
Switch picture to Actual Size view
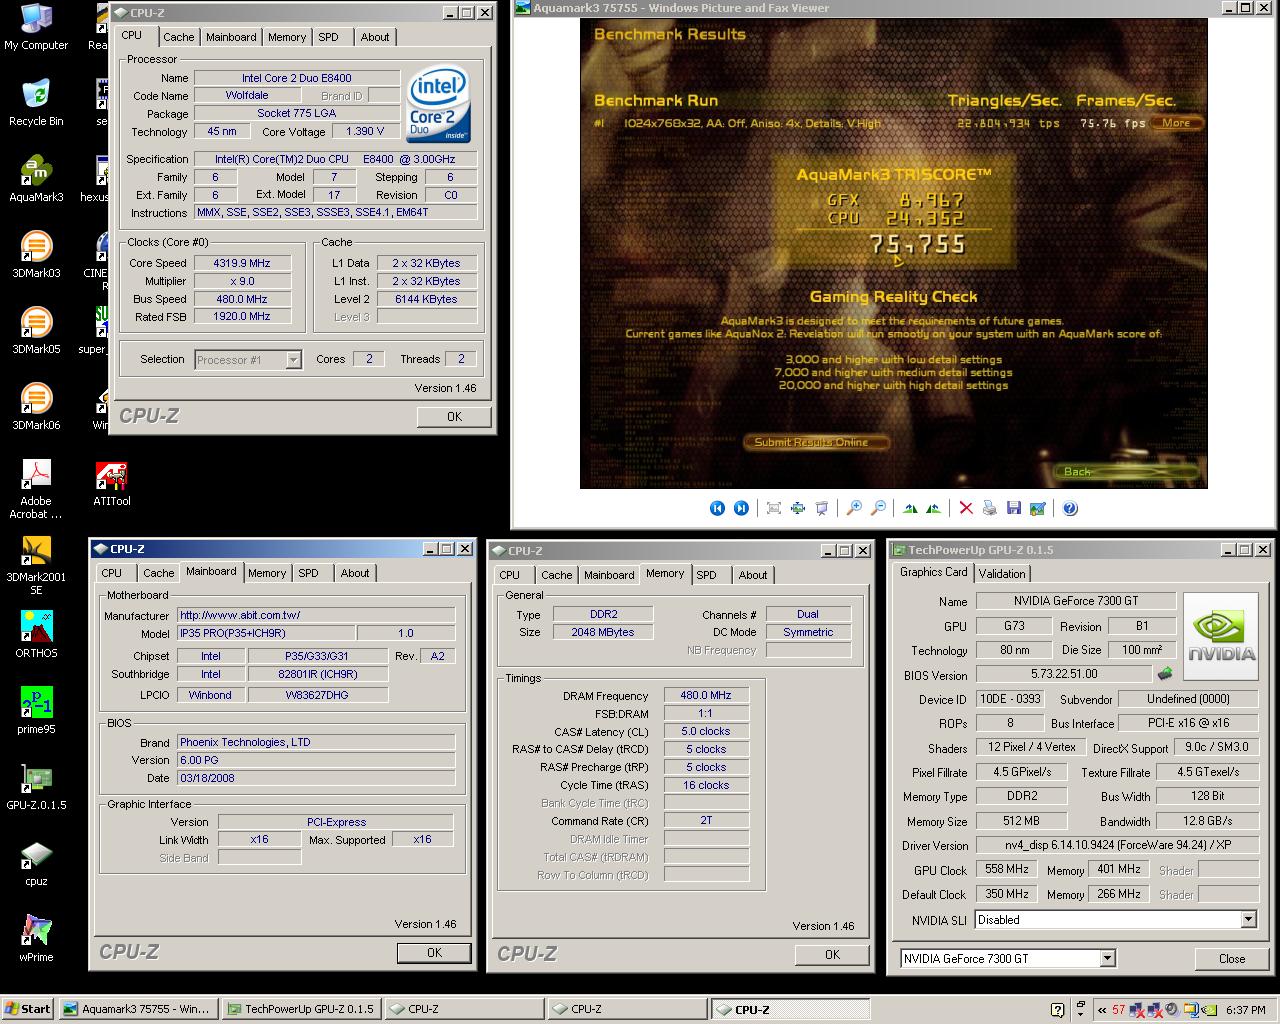pos(798,508)
